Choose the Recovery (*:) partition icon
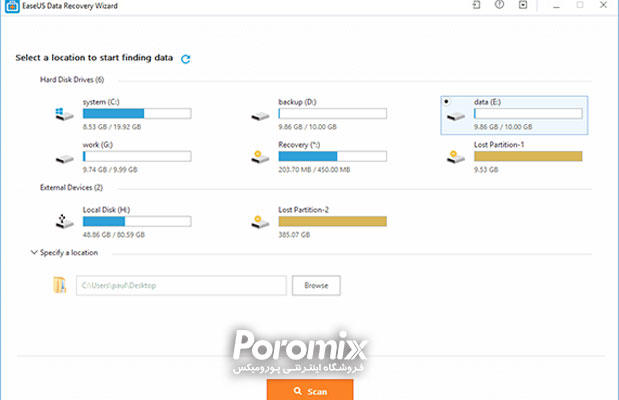The width and height of the screenshot is (619, 400). (x=260, y=158)
